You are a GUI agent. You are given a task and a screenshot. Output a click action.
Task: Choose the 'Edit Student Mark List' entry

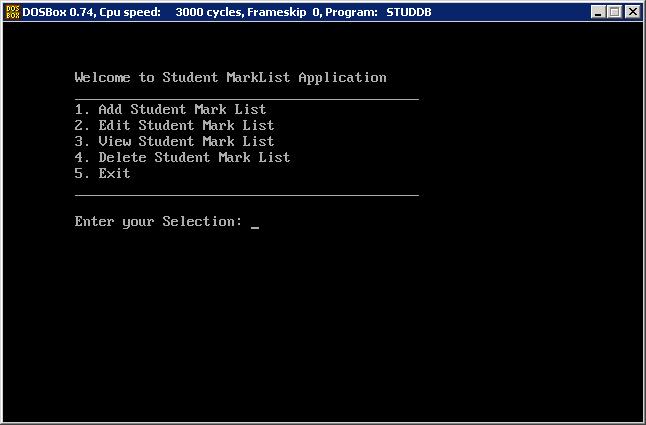(174, 125)
